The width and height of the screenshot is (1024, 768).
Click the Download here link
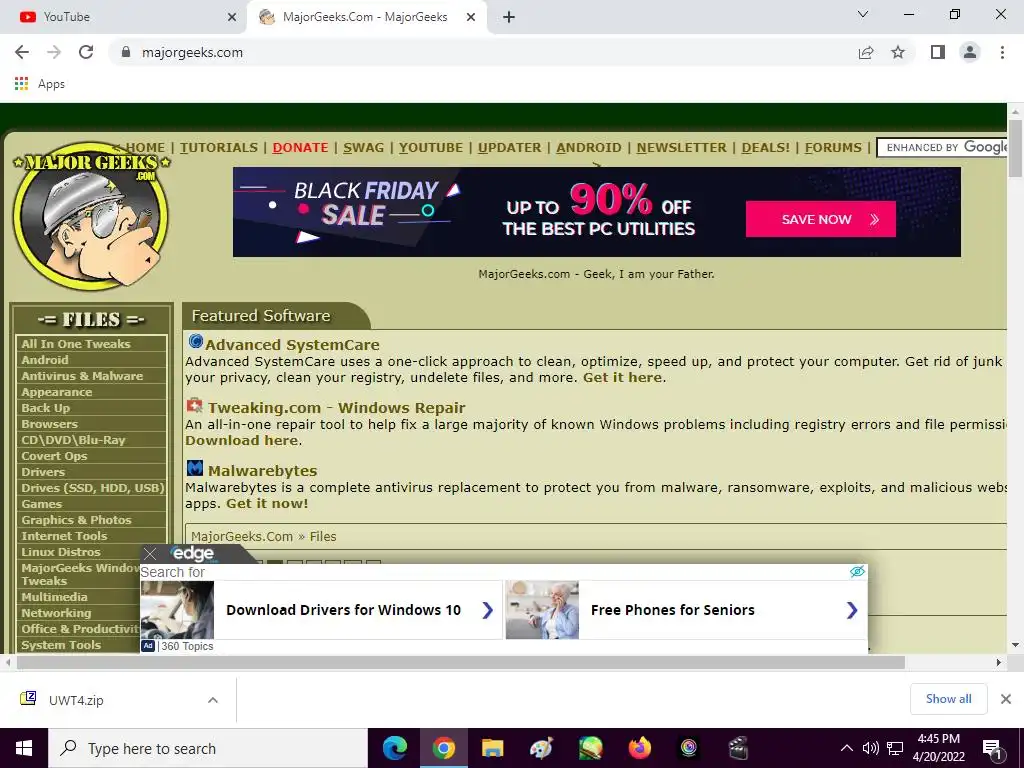point(242,440)
